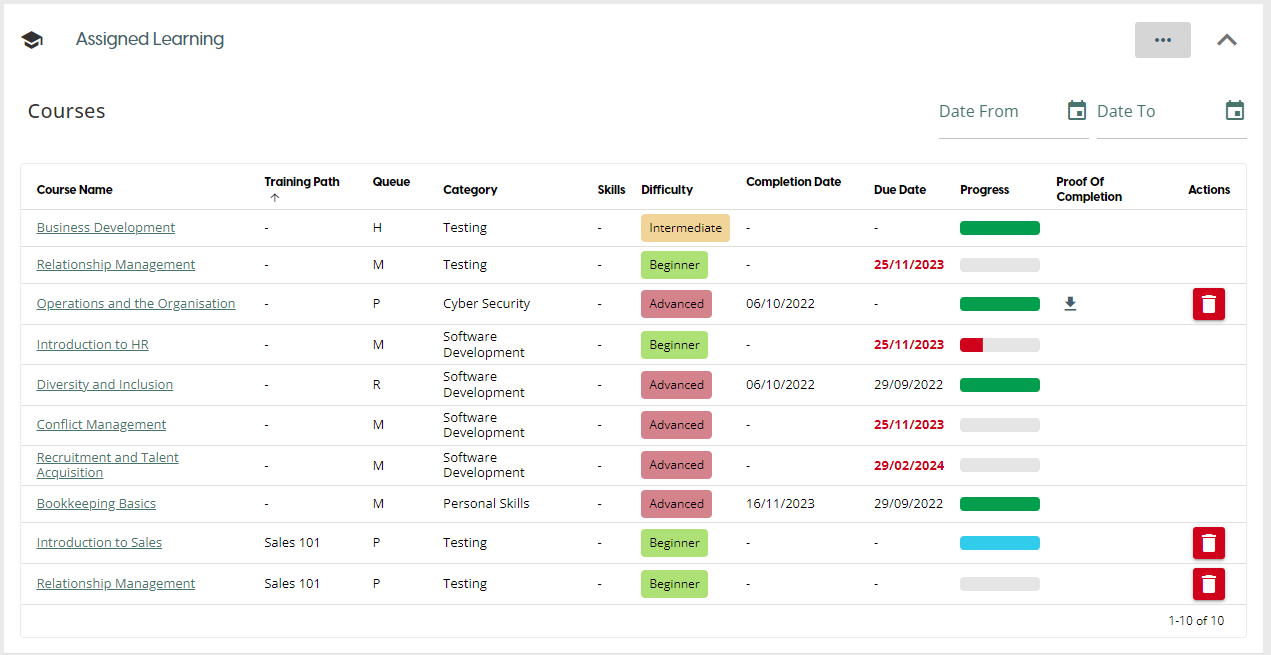Download proof for Operations and the Organisation

point(1070,304)
